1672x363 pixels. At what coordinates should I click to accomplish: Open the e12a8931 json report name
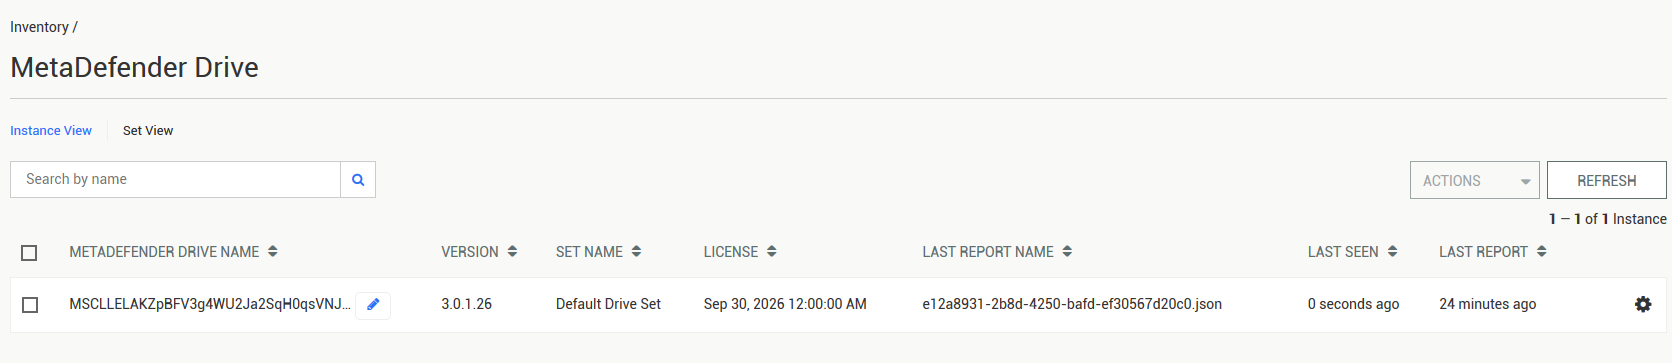[1072, 304]
